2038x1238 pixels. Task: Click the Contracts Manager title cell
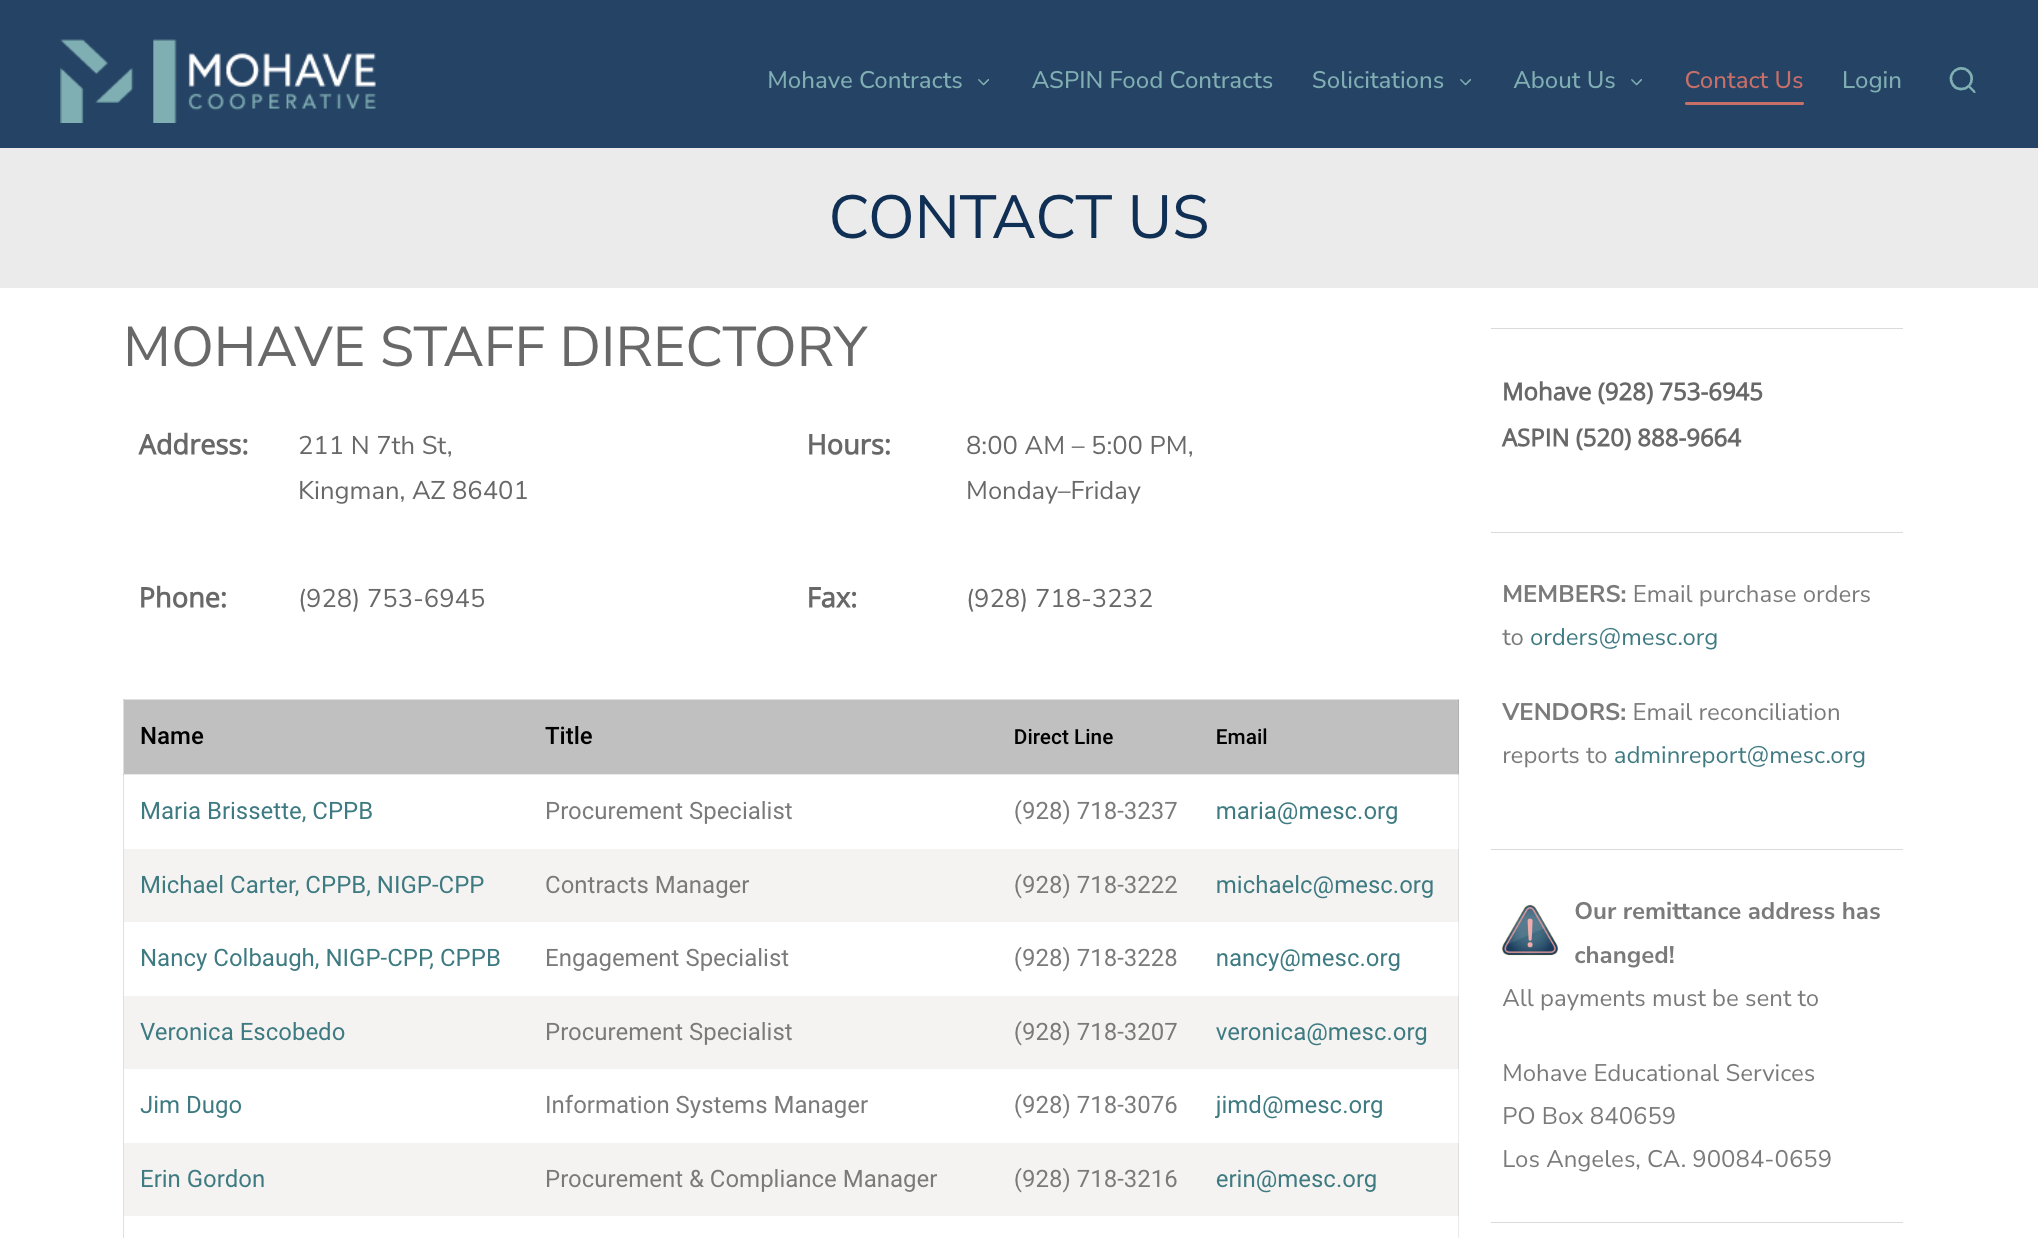point(647,885)
